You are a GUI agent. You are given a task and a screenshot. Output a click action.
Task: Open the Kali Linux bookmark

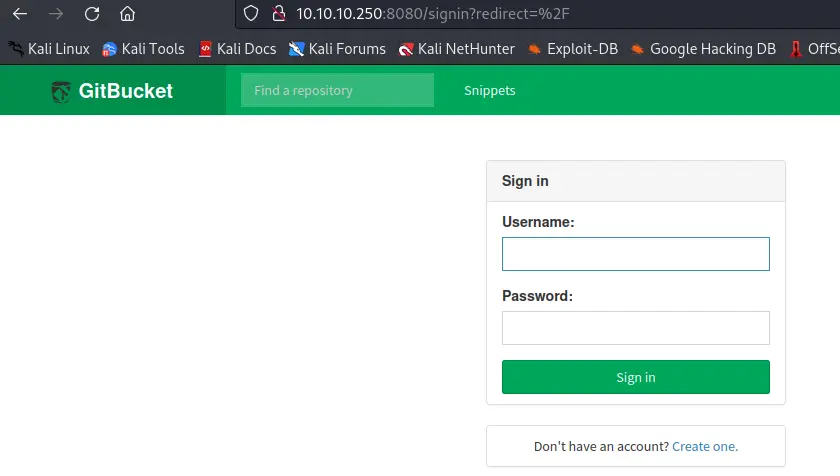pyautogui.click(x=48, y=49)
